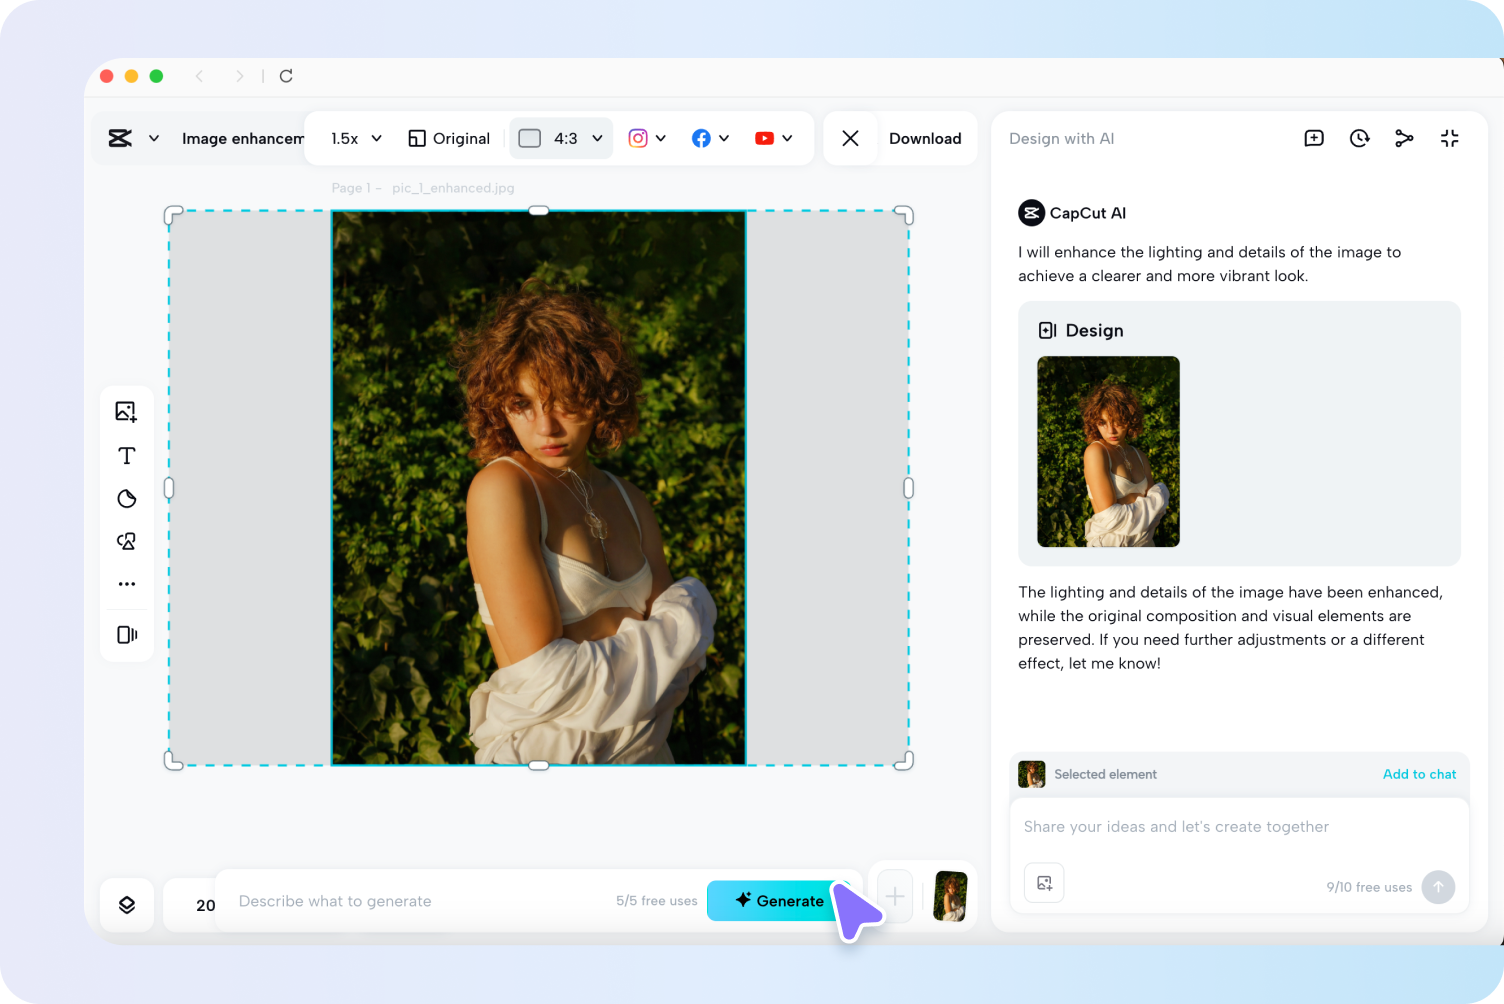Image resolution: width=1504 pixels, height=1004 pixels.
Task: Open the share options in the AI panel
Action: coord(1404,138)
